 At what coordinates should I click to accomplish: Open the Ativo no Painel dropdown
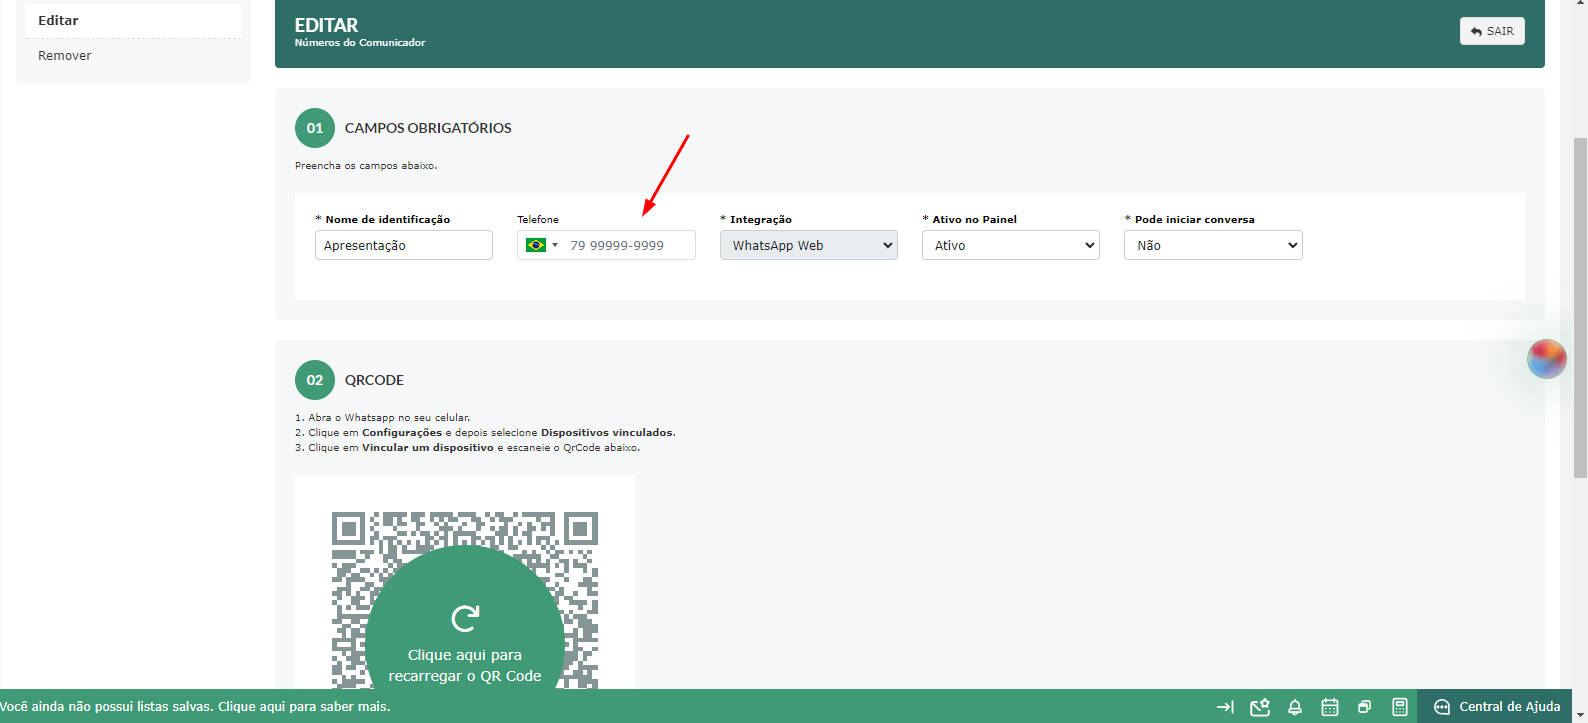1011,245
